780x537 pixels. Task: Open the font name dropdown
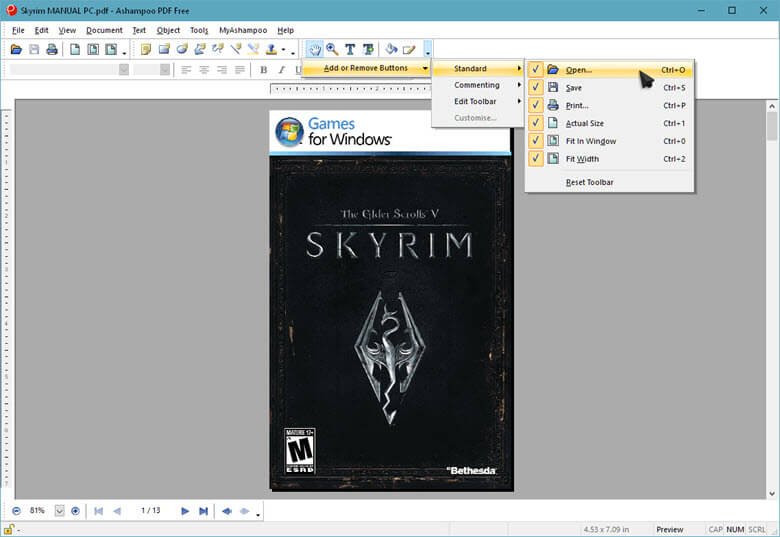124,70
